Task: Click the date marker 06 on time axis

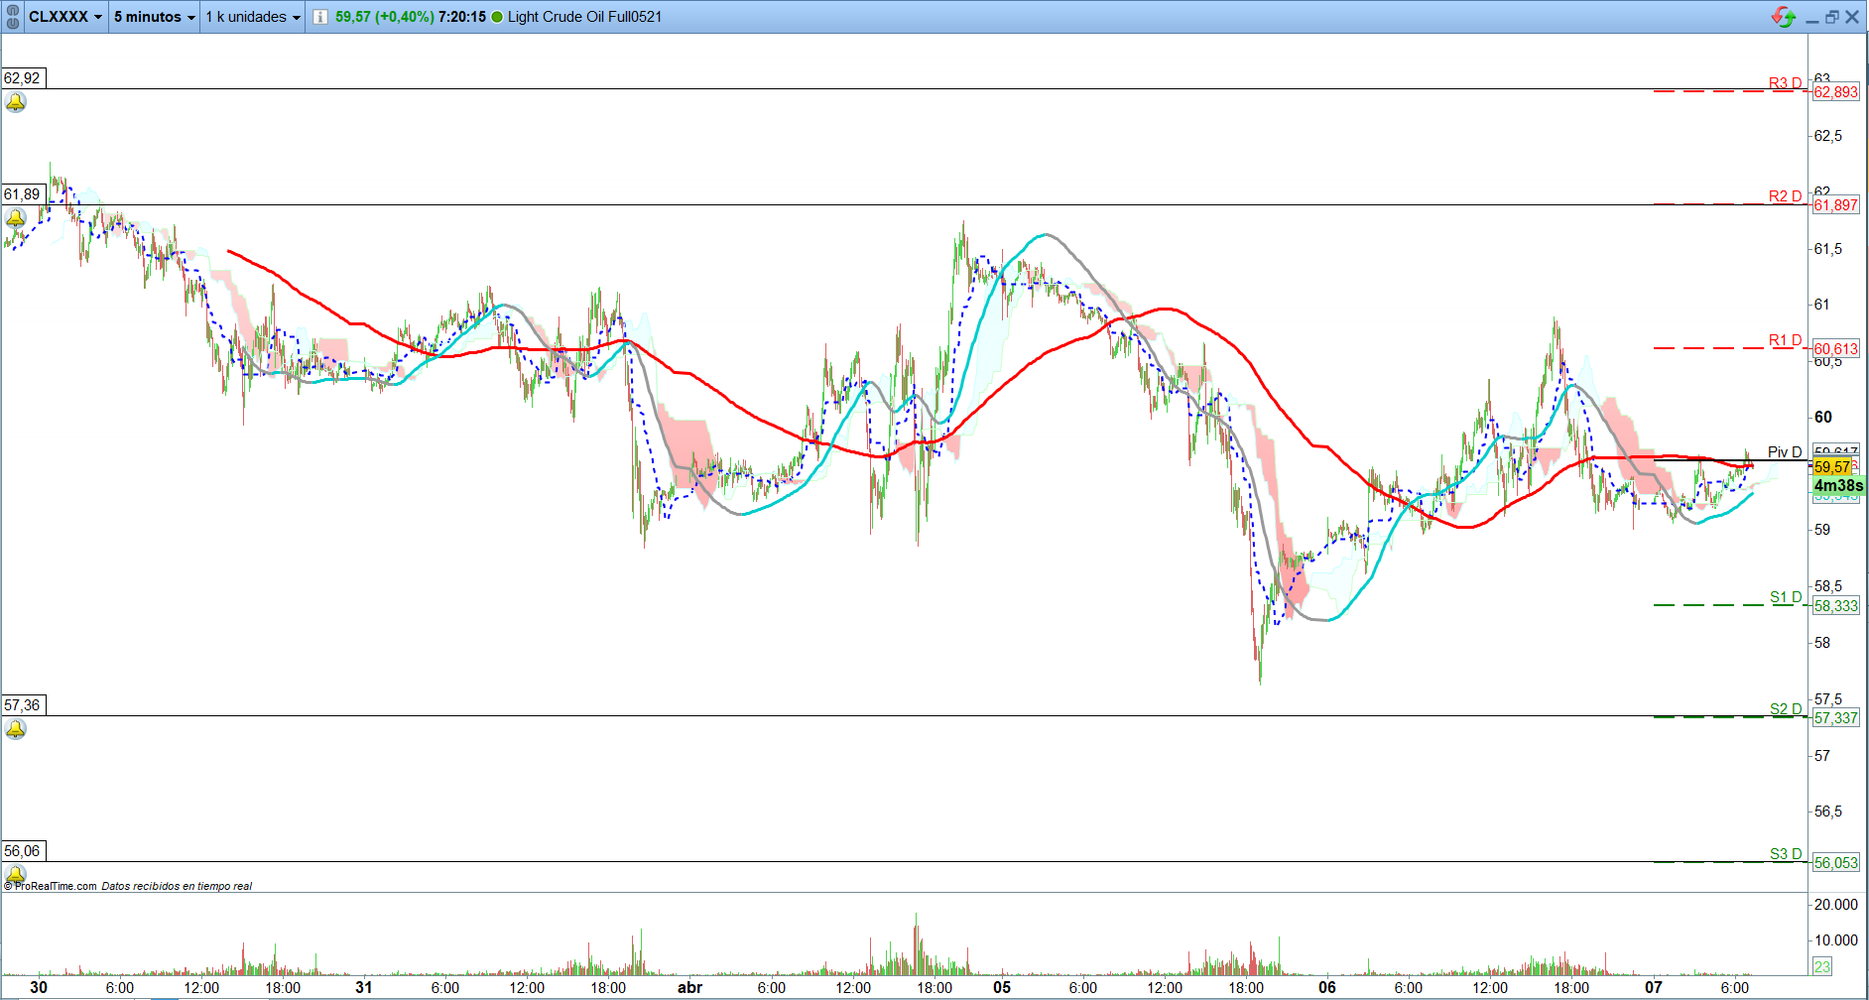Action: [1327, 988]
